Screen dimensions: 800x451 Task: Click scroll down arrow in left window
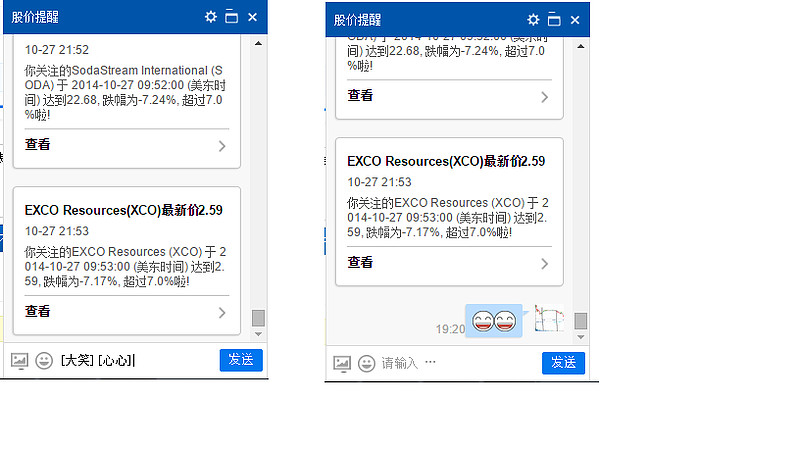(258, 334)
